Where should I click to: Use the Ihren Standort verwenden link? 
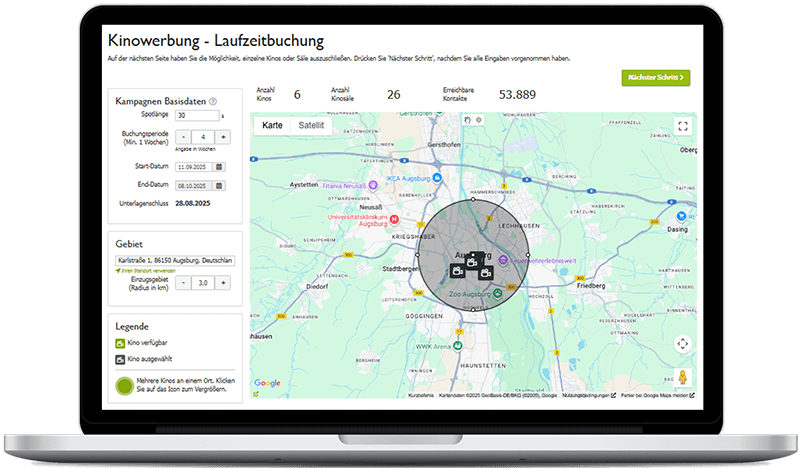point(146,270)
